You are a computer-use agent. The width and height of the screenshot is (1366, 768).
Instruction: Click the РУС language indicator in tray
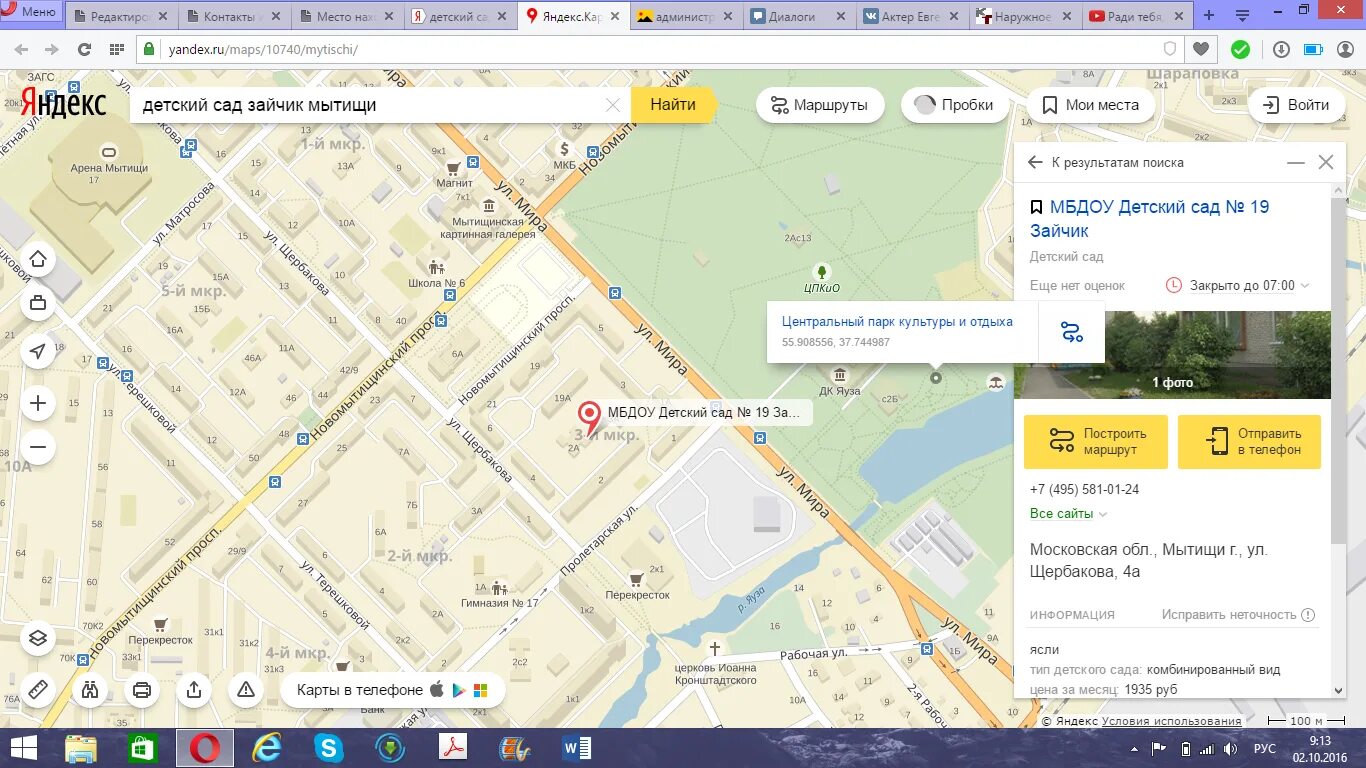(x=1265, y=748)
